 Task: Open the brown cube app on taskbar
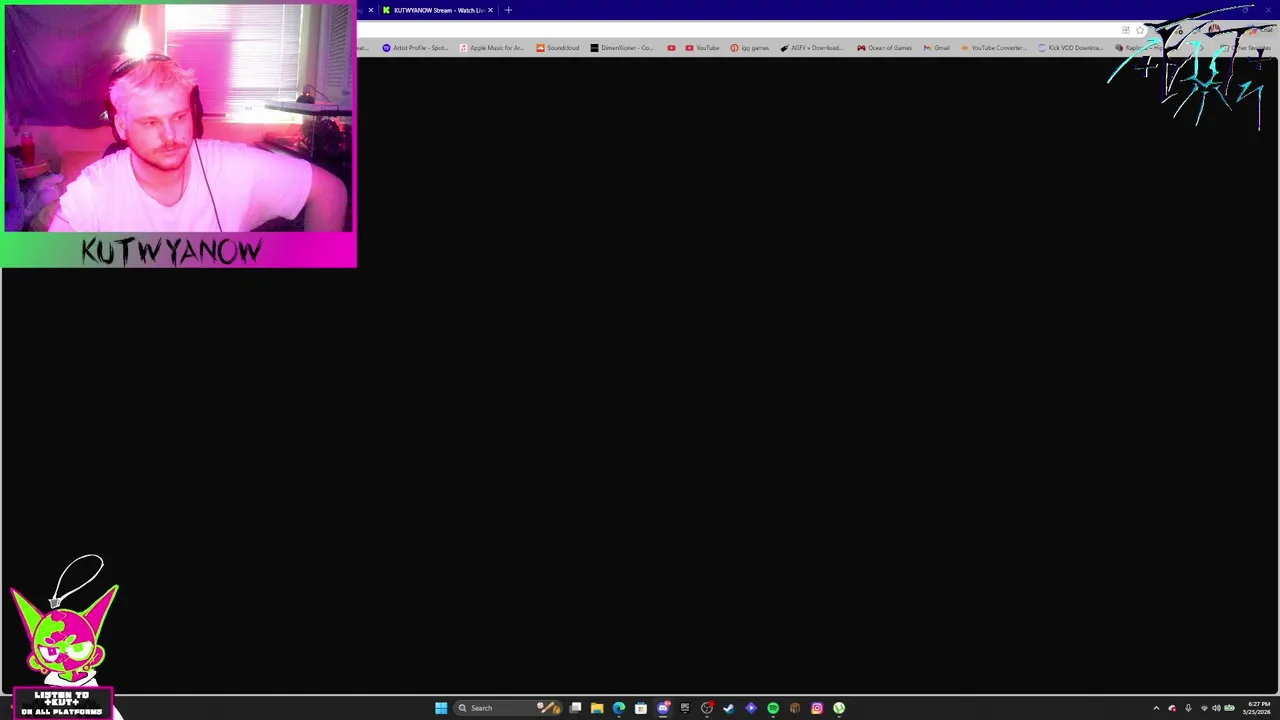tap(795, 708)
